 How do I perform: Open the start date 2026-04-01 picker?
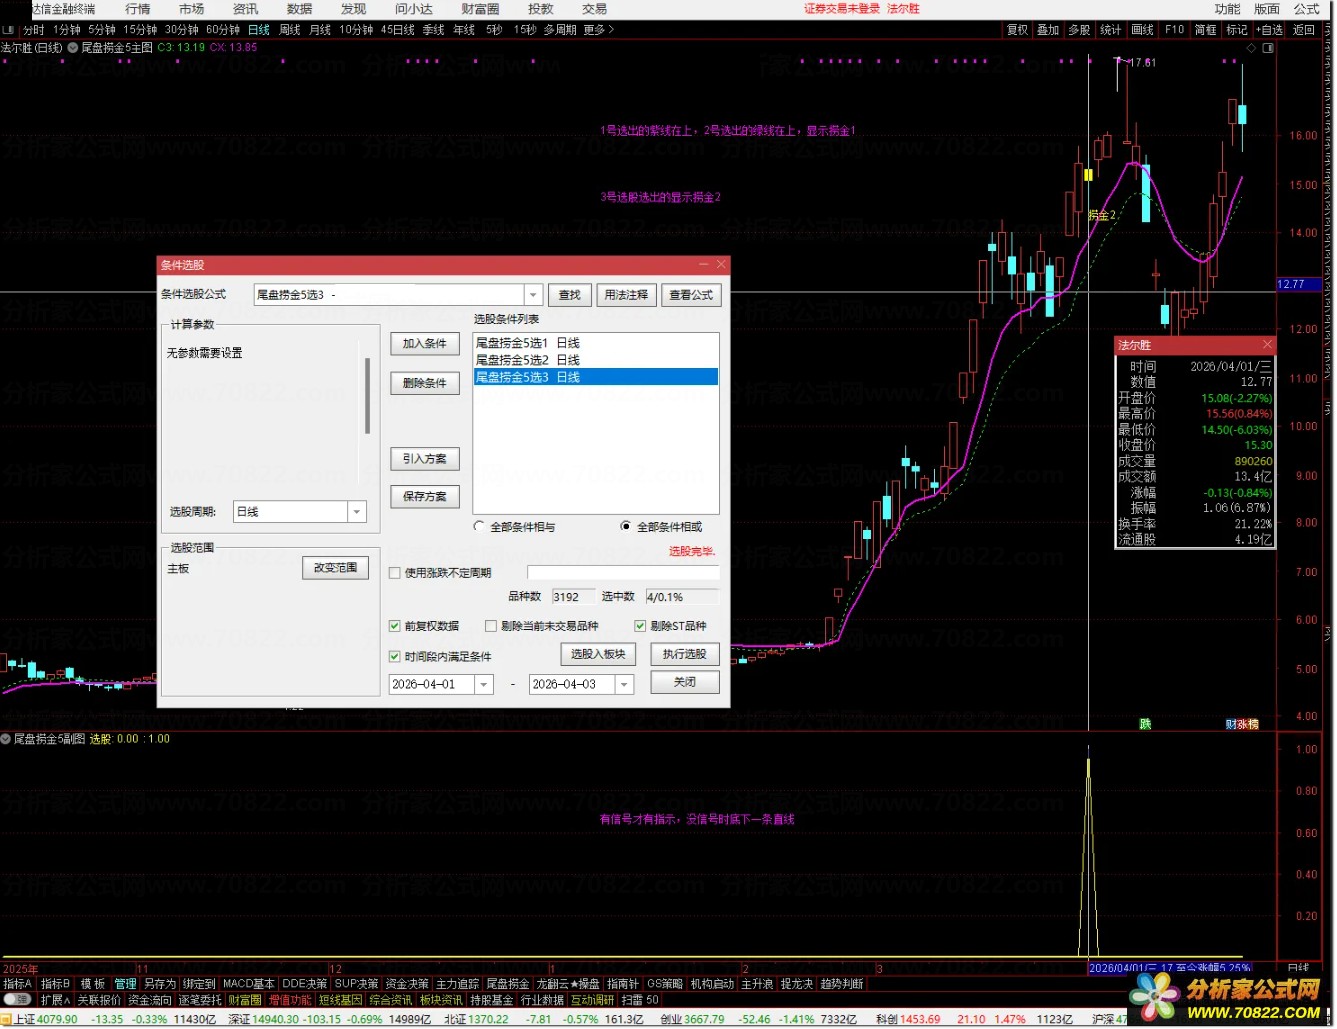[484, 685]
